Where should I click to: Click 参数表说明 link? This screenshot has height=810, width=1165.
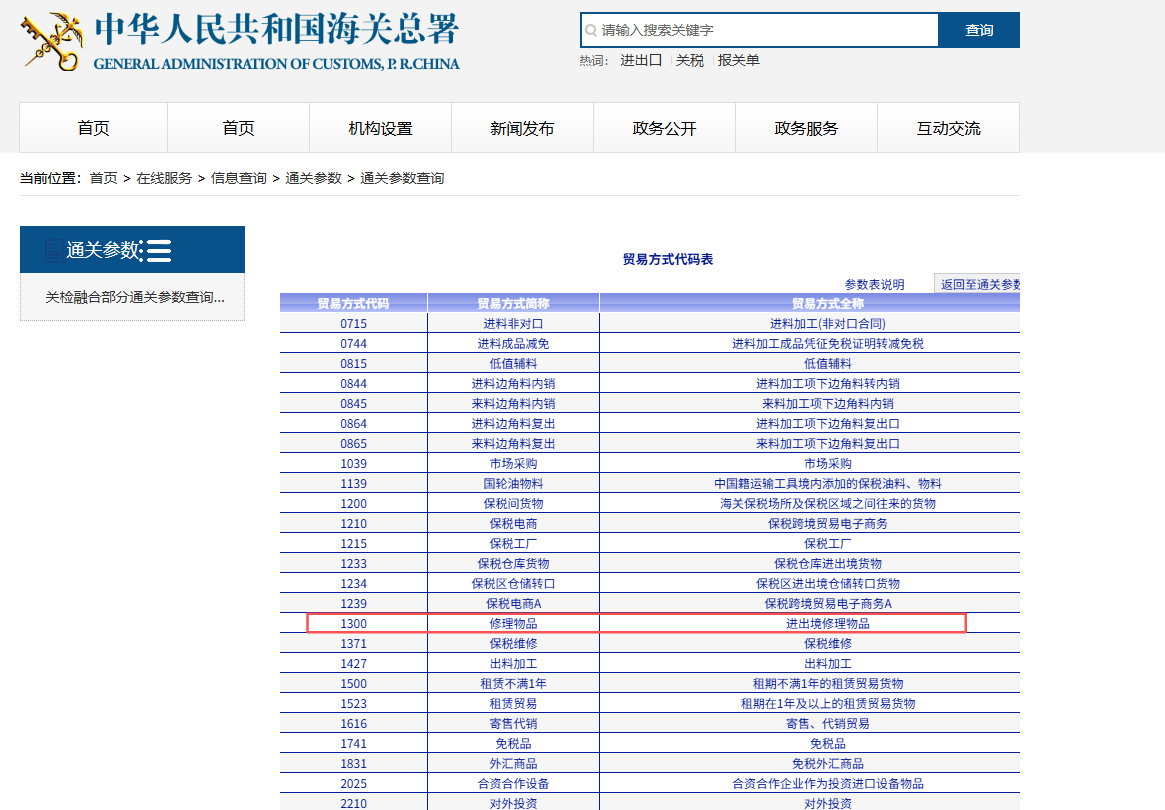(874, 285)
